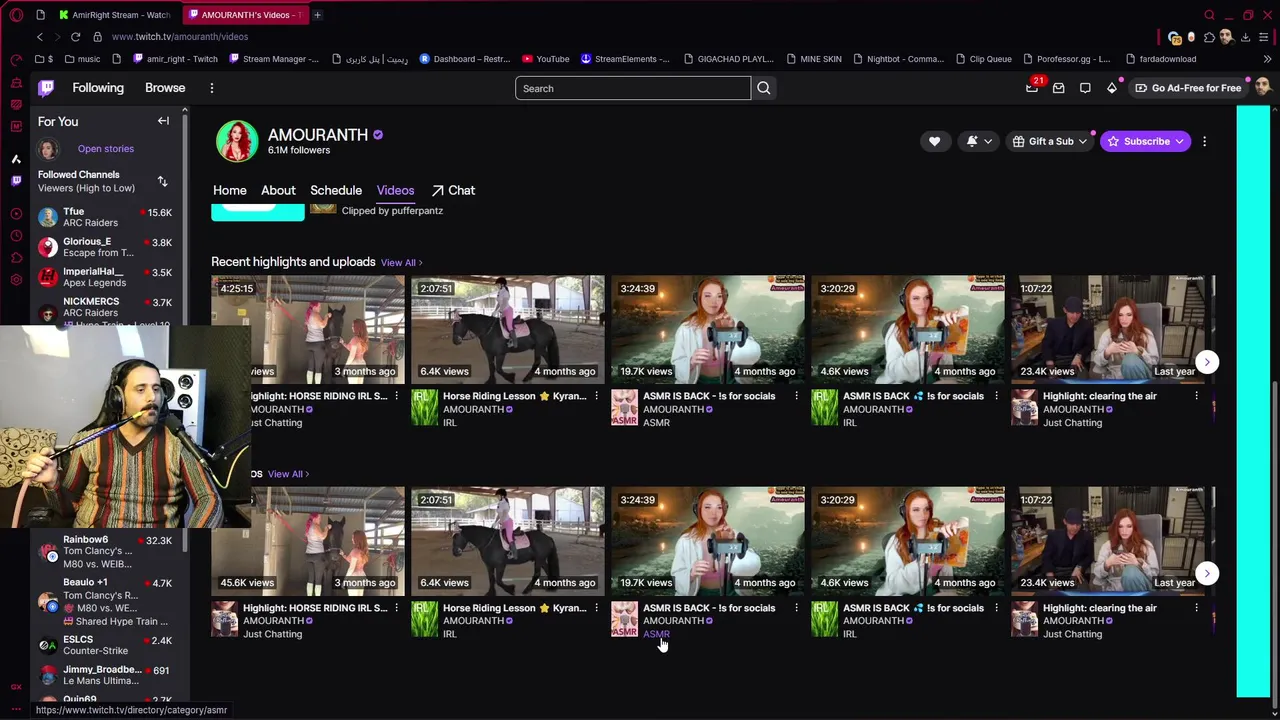Click the Opera menu logo

[x=16, y=15]
